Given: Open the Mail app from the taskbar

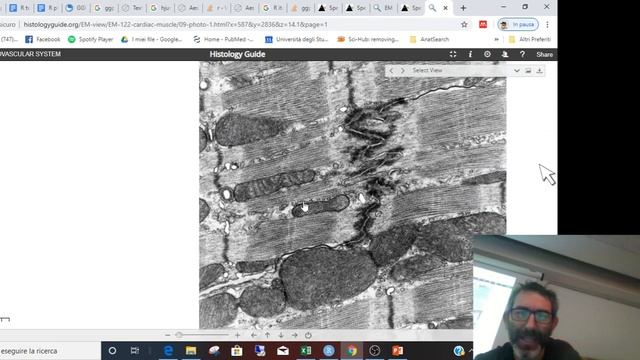Looking at the screenshot, I should (x=282, y=351).
